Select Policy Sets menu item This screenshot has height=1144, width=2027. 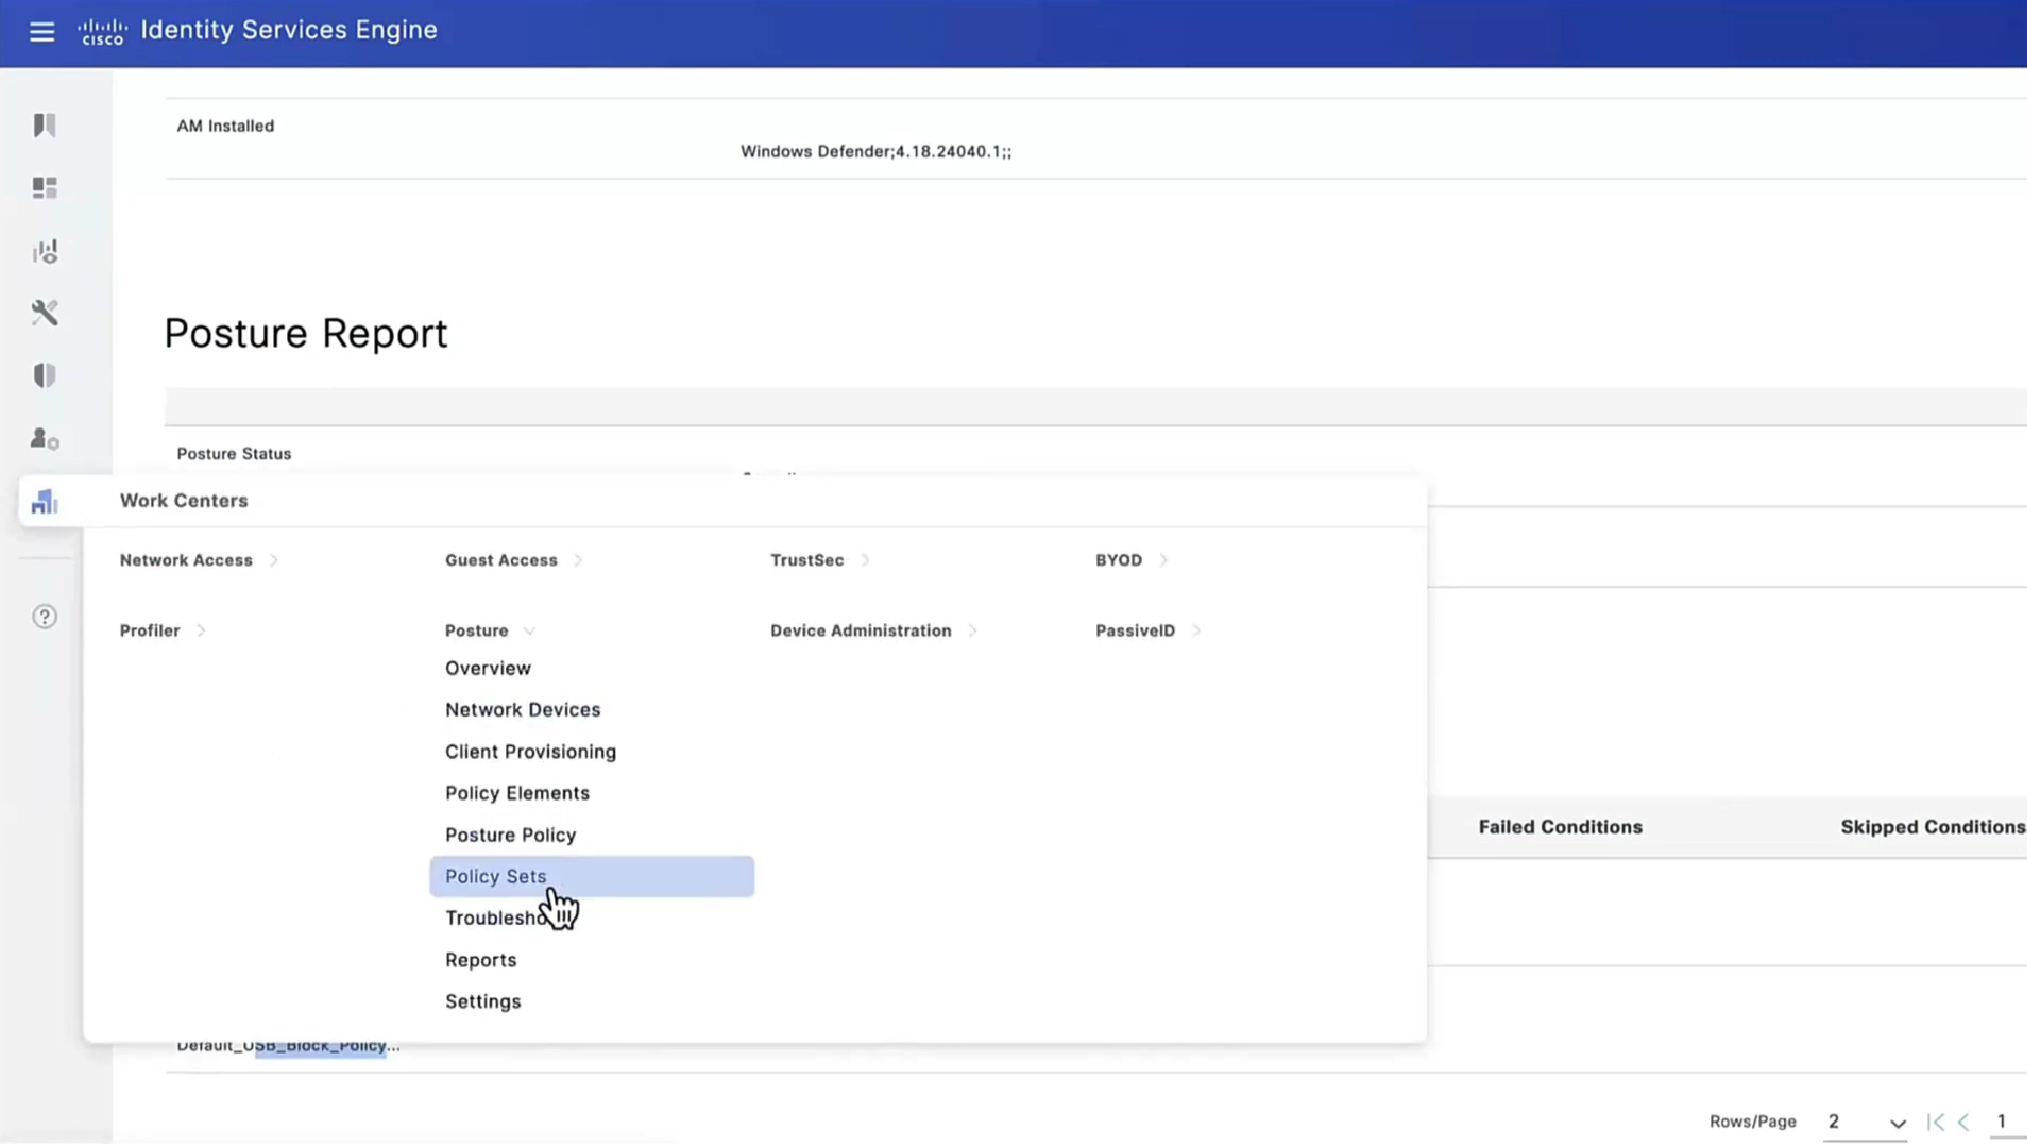(x=496, y=876)
